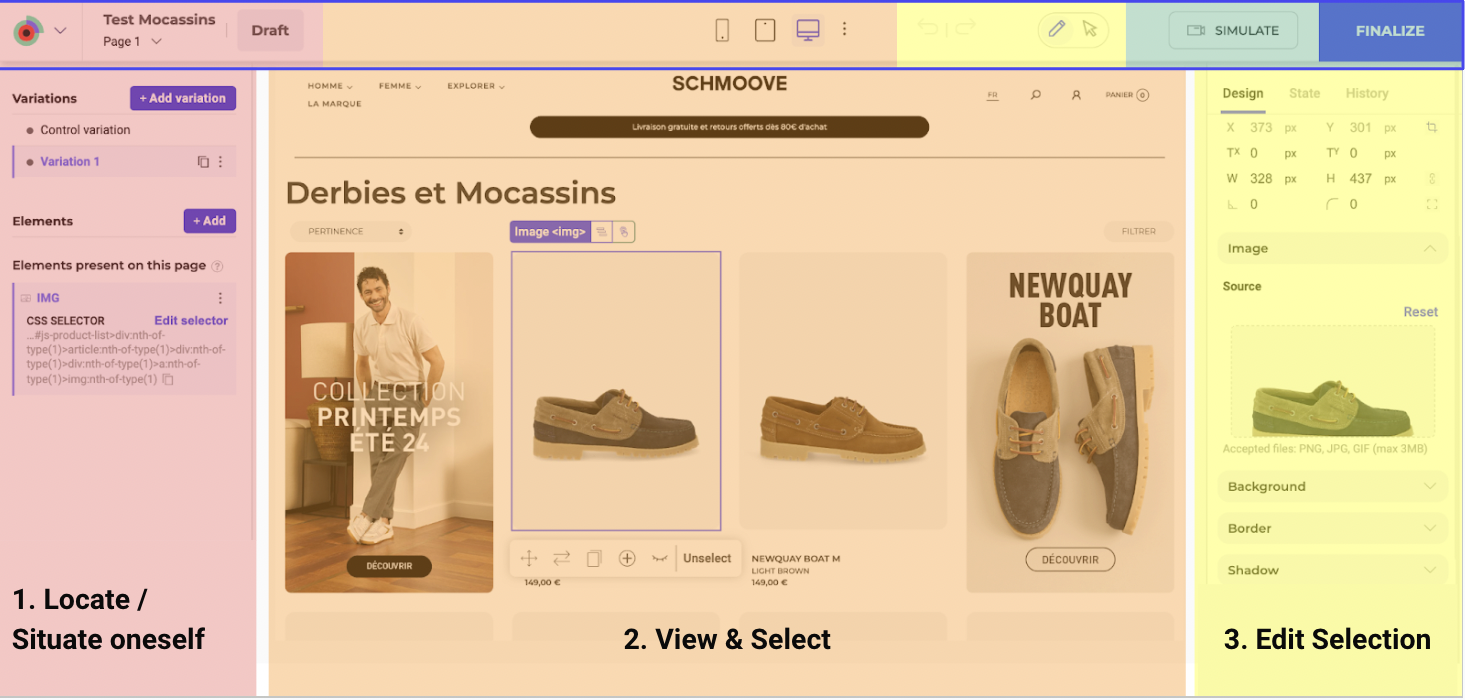Collapse the Image section

pyautogui.click(x=1430, y=248)
